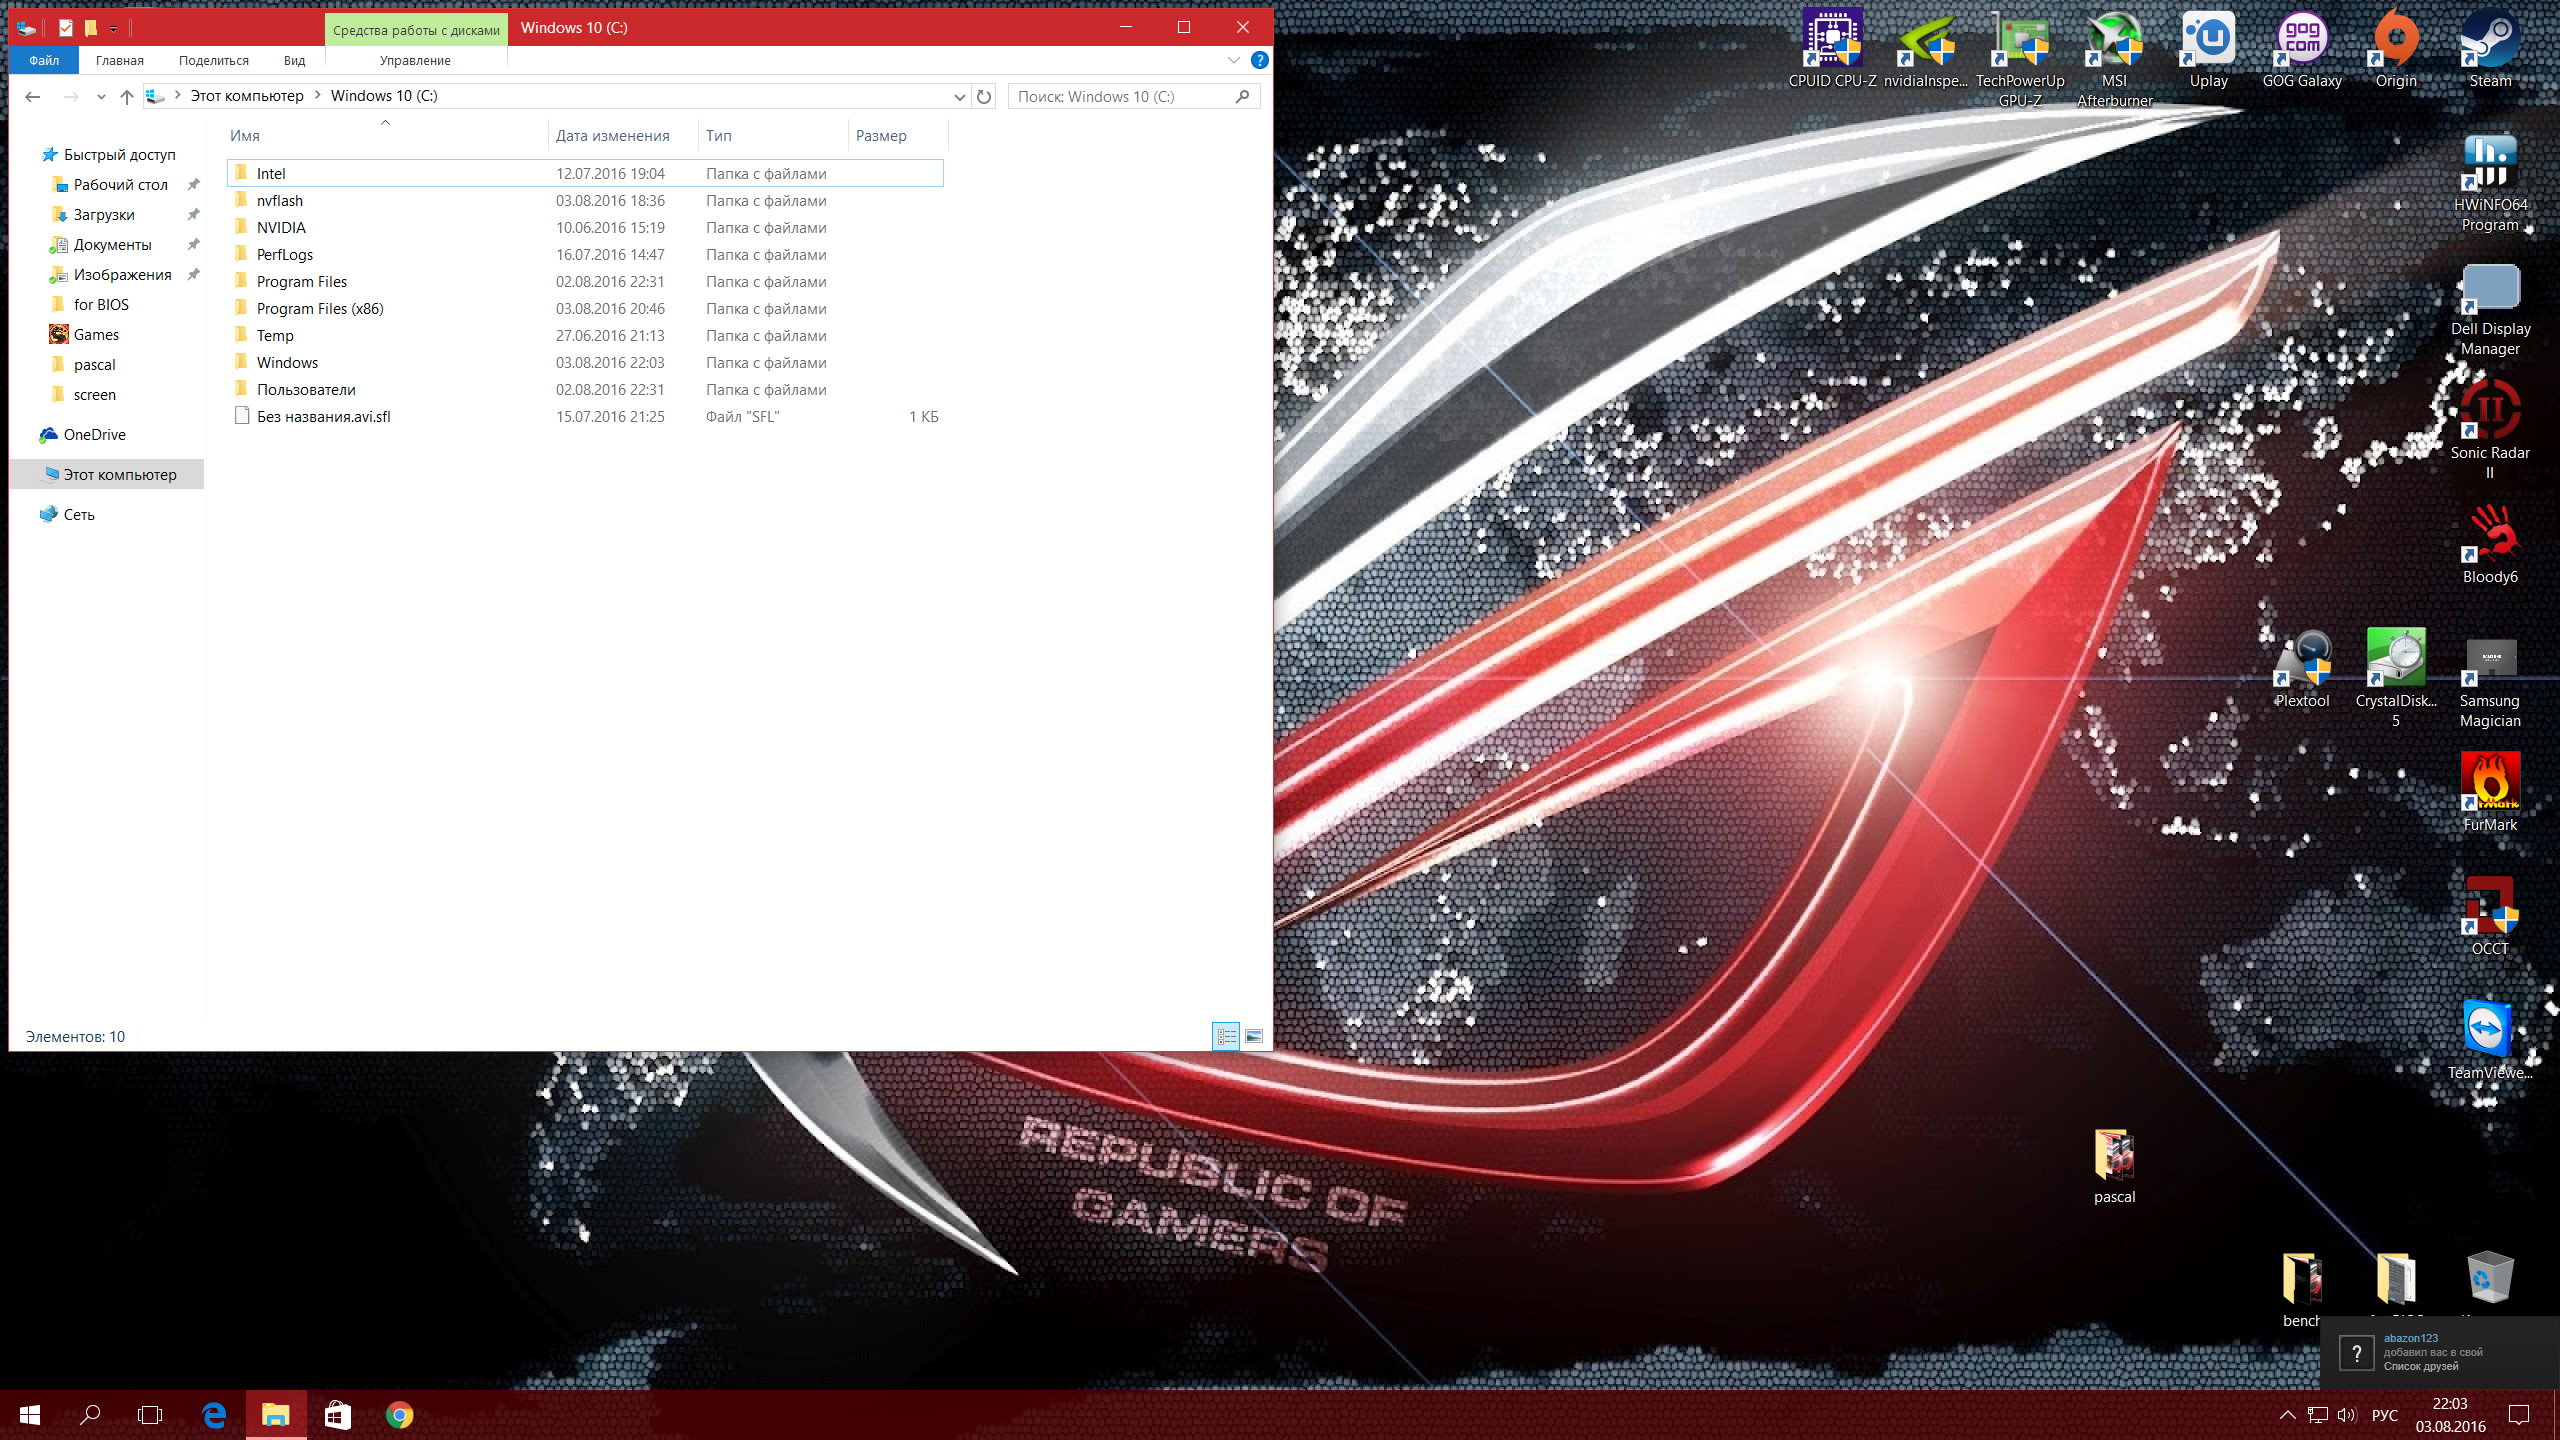
Task: Customize quick access toolbar dropdown
Action: (113, 28)
